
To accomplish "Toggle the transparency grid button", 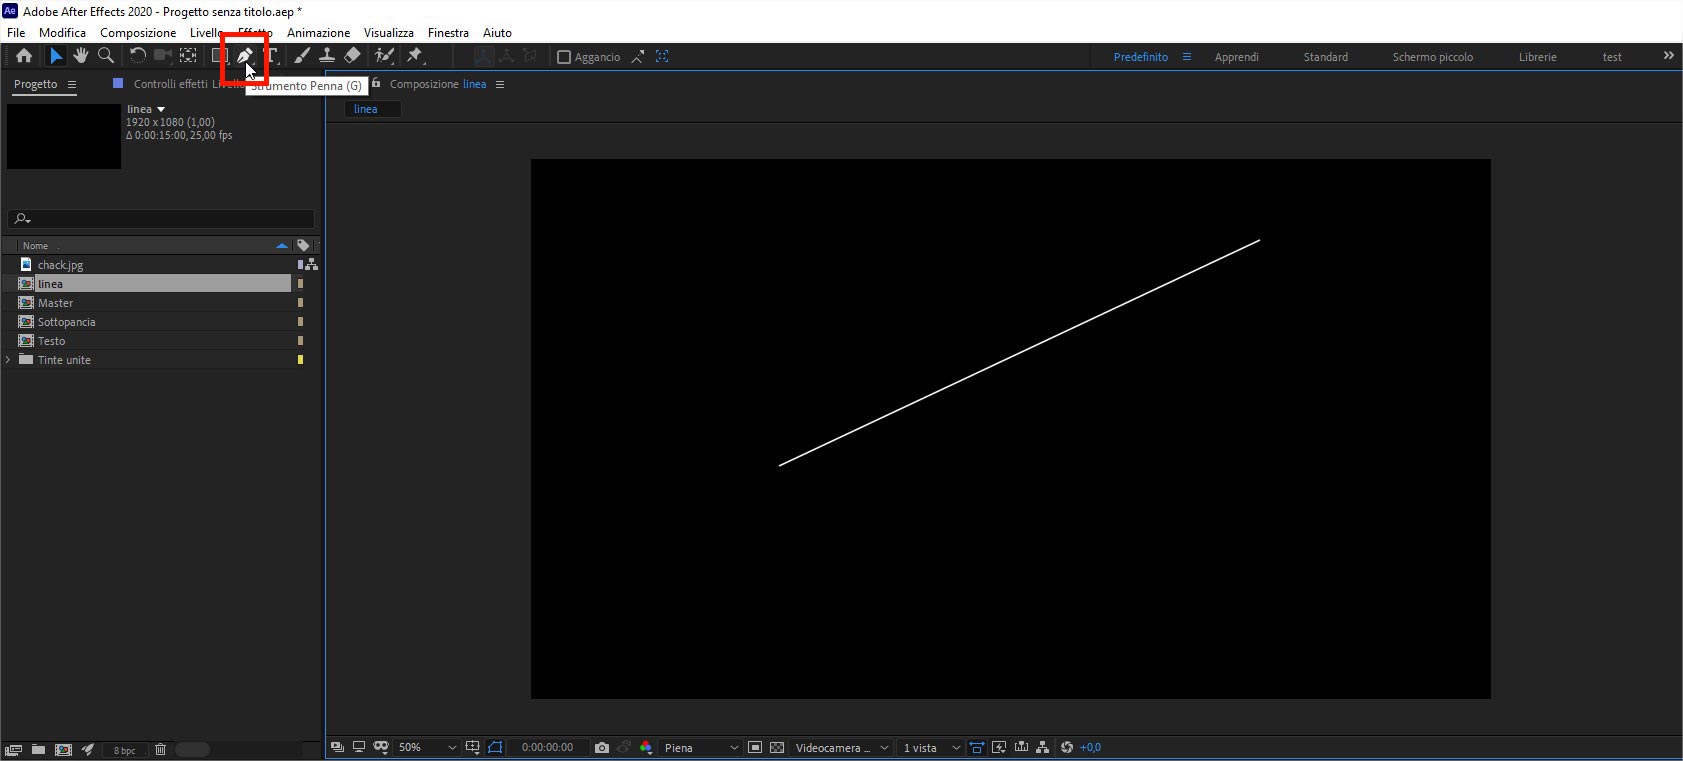I will (x=777, y=747).
